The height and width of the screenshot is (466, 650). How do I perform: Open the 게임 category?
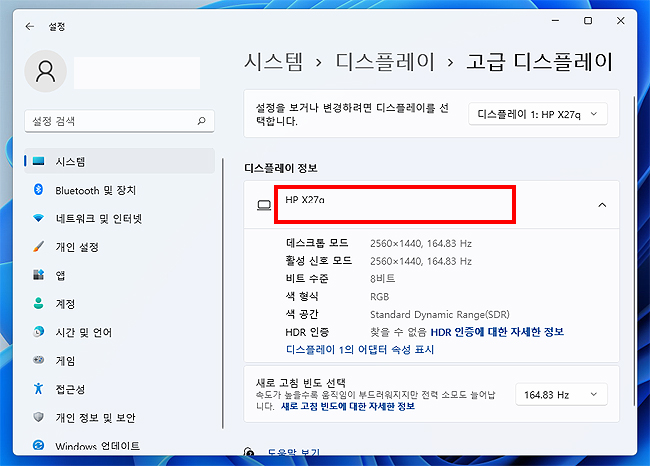119,361
